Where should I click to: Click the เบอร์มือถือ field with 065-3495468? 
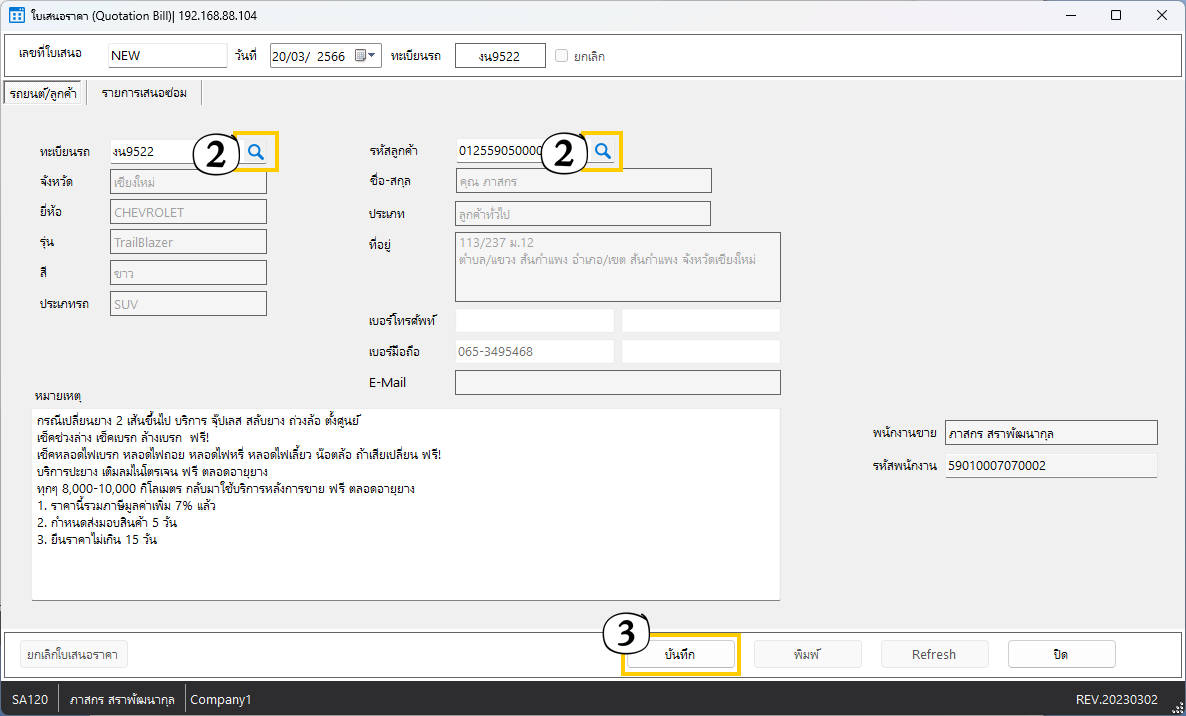click(x=534, y=352)
